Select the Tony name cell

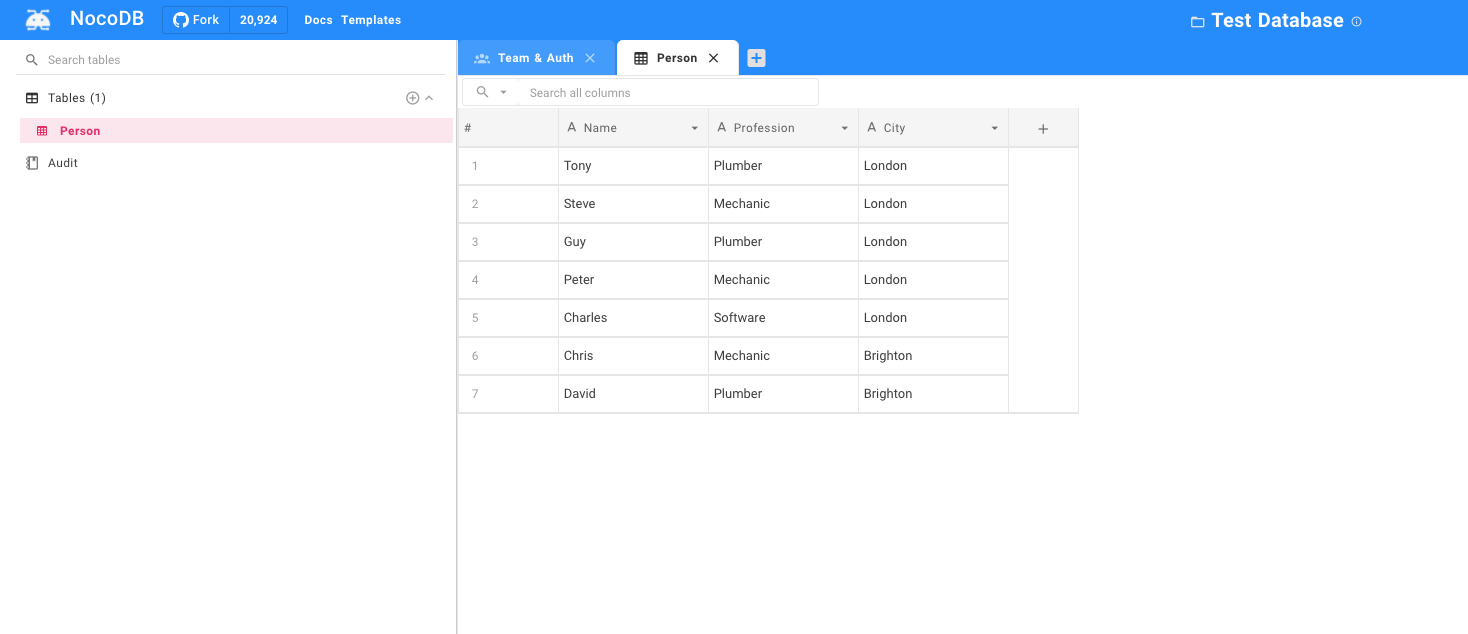pyautogui.click(x=633, y=166)
